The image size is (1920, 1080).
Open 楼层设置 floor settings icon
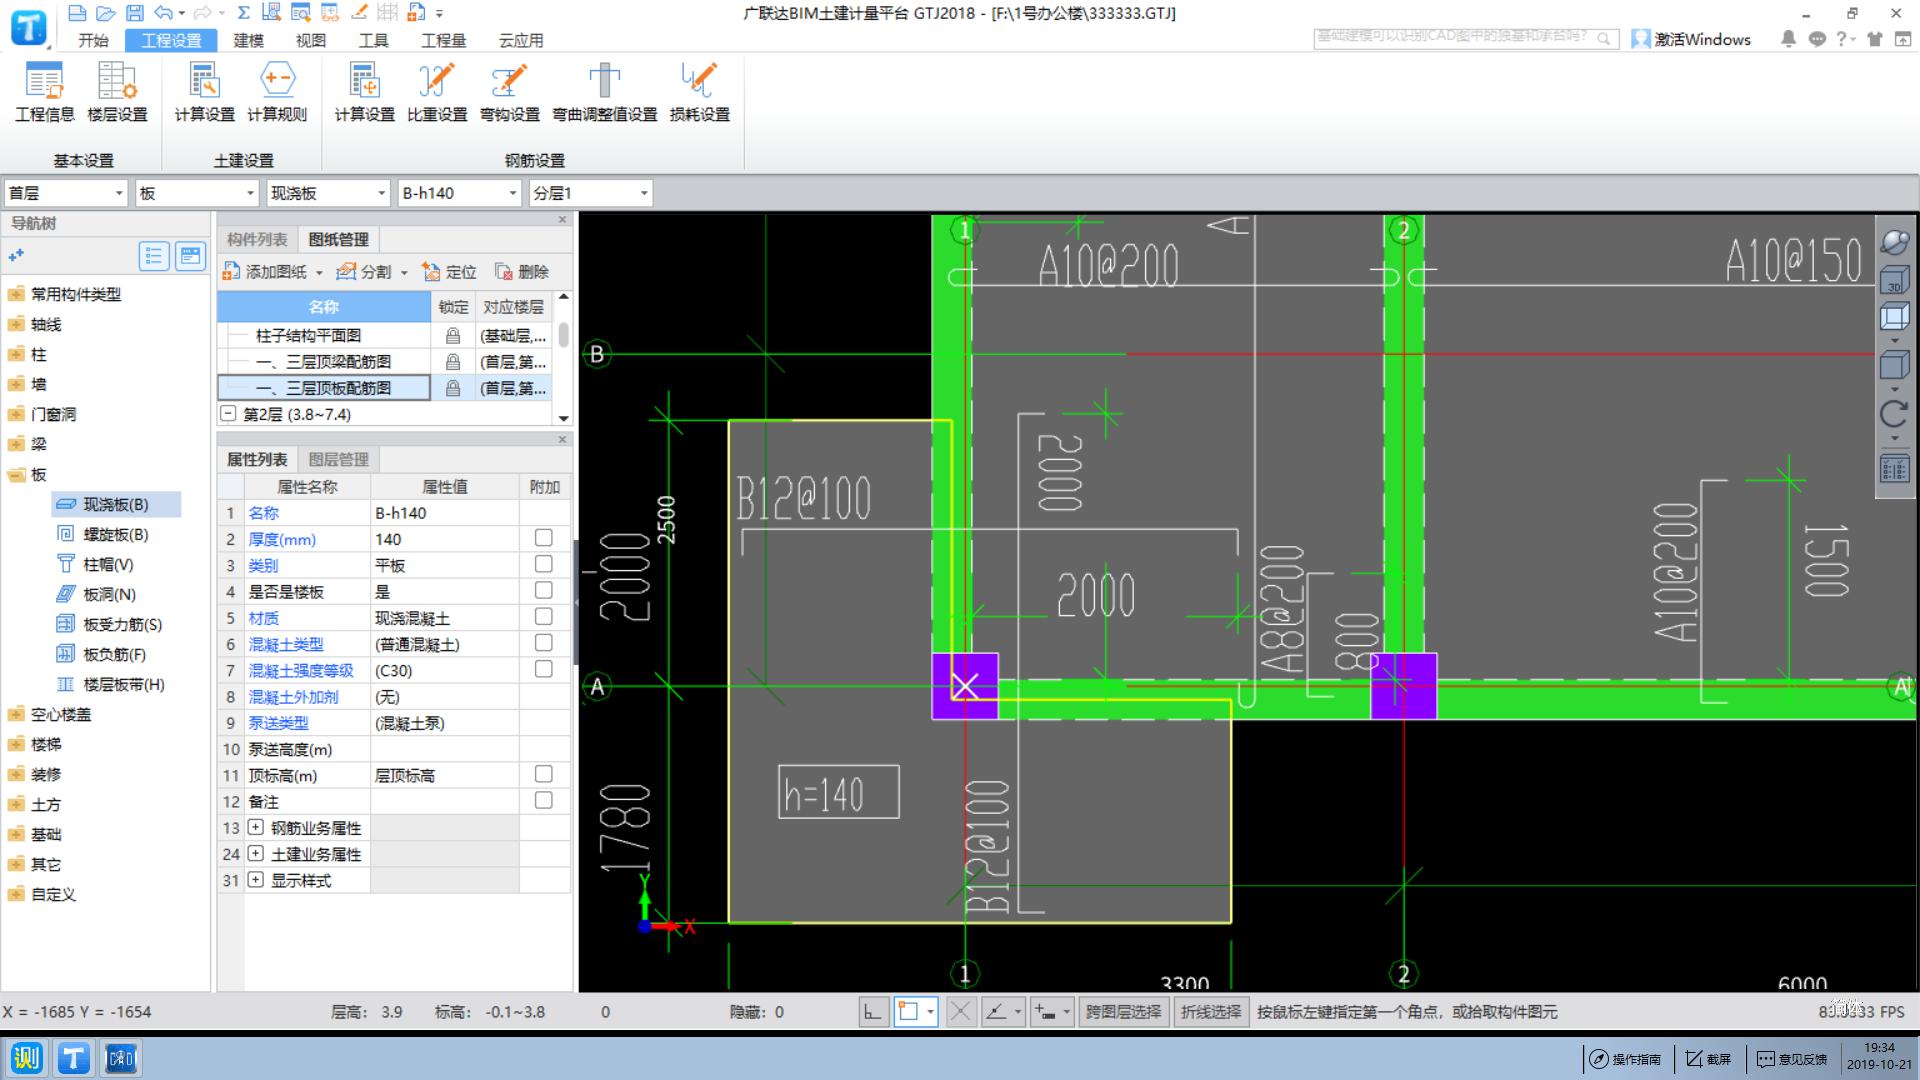click(117, 92)
